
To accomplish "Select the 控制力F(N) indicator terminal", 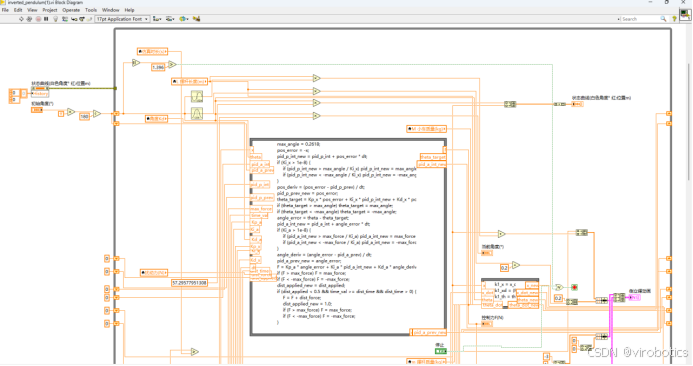I will point(487,324).
